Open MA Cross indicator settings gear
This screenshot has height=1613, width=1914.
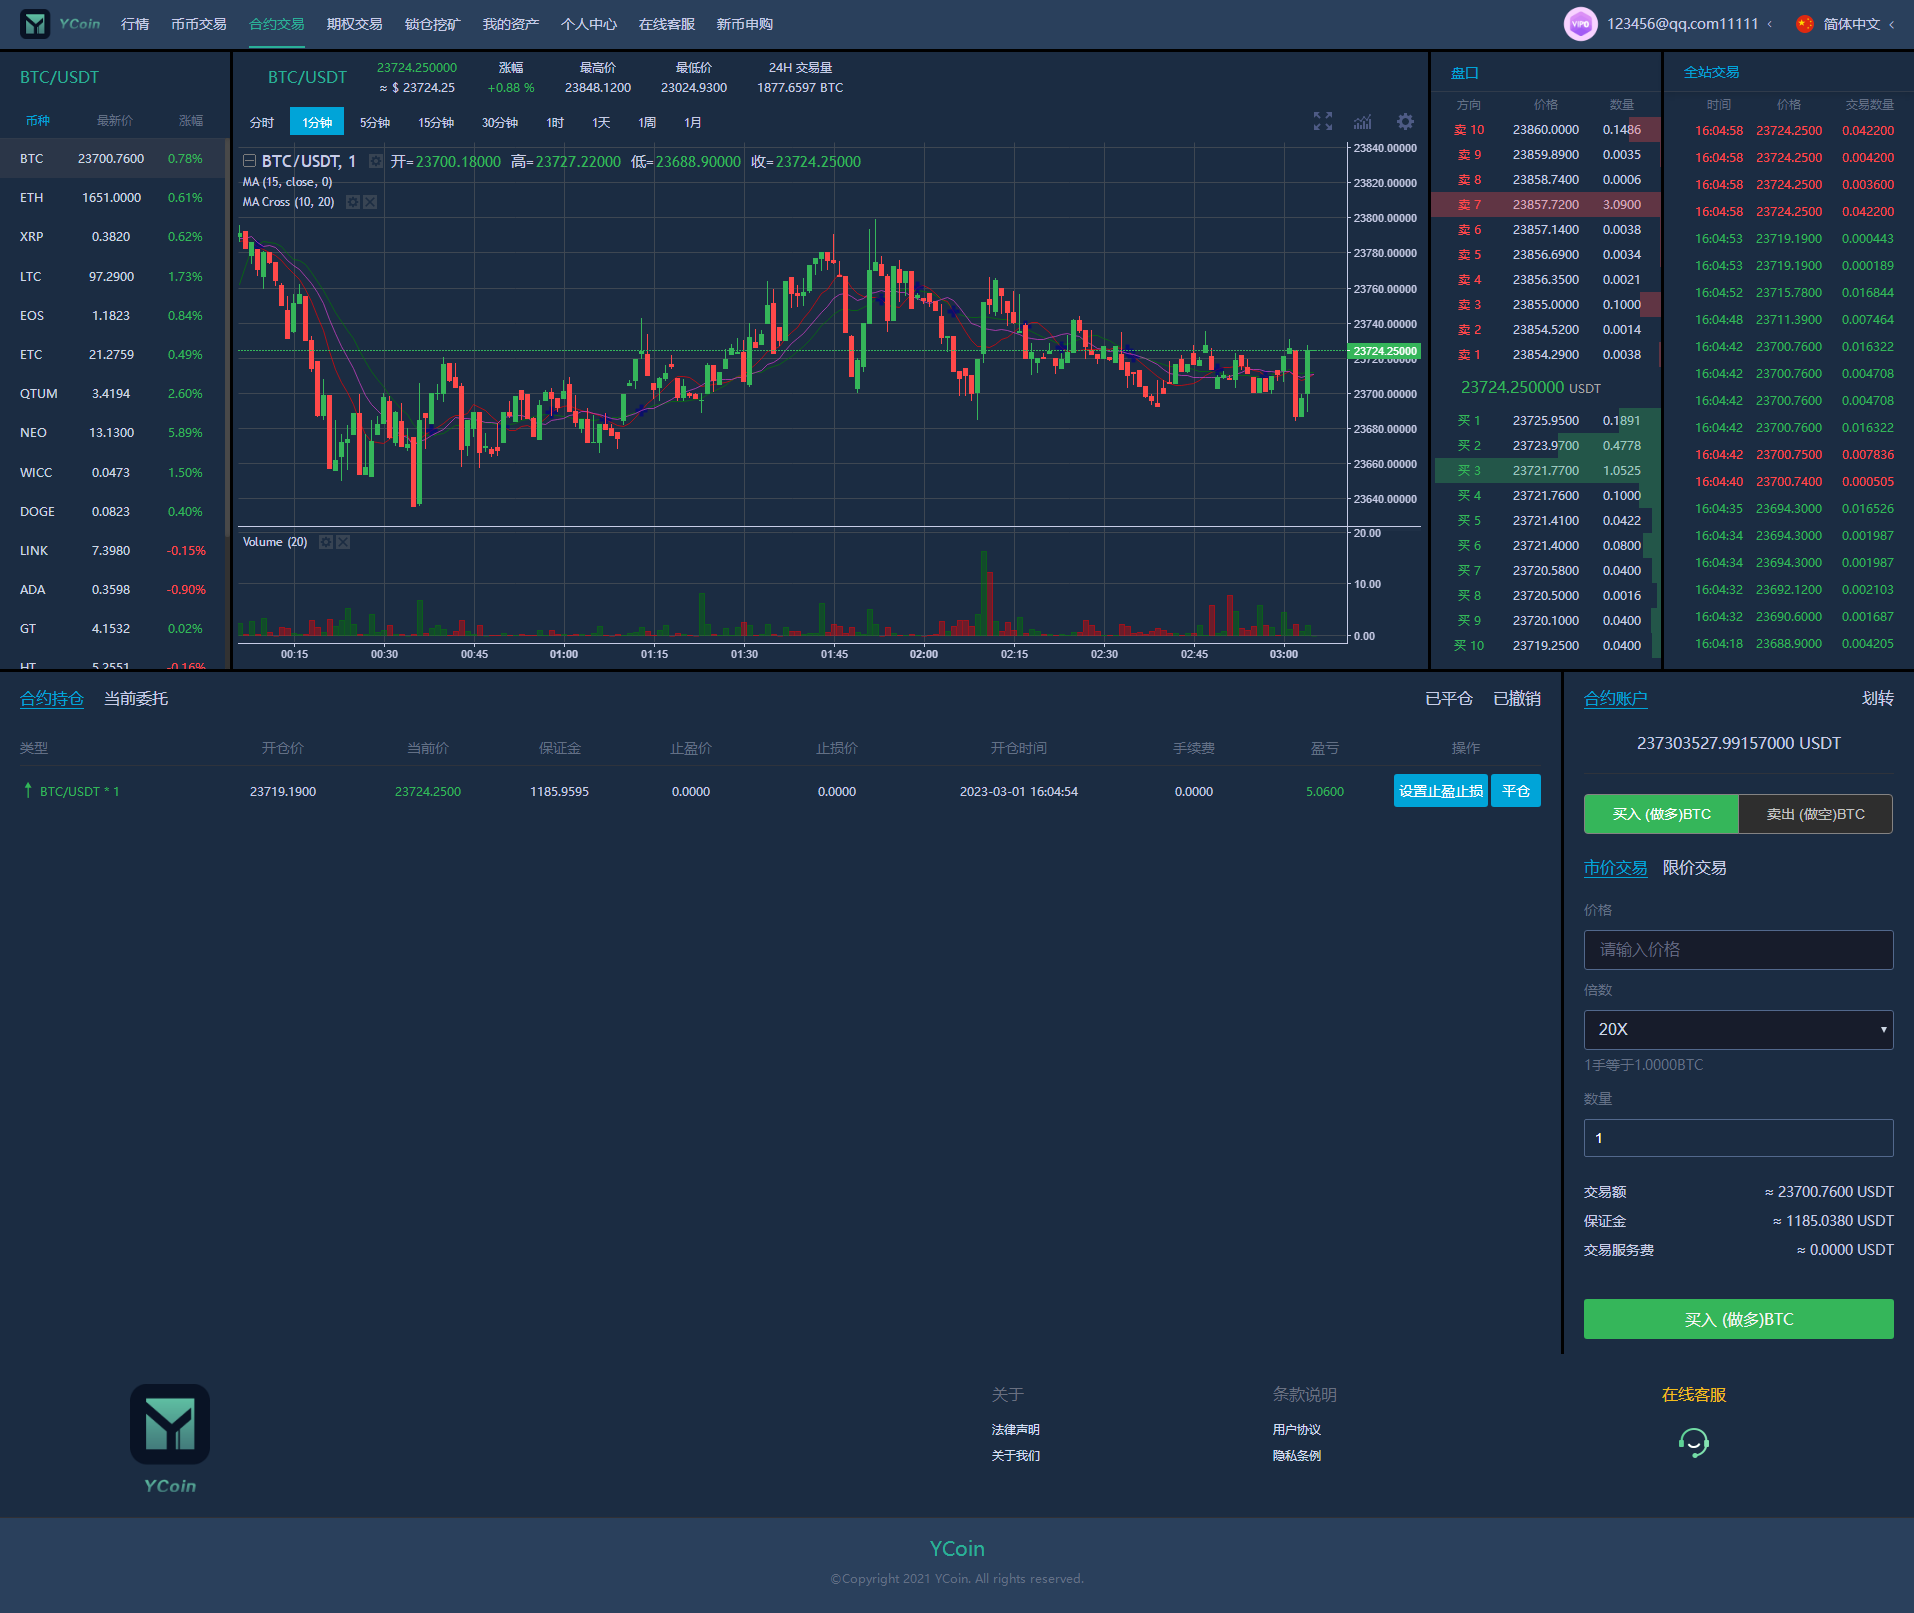pyautogui.click(x=353, y=202)
